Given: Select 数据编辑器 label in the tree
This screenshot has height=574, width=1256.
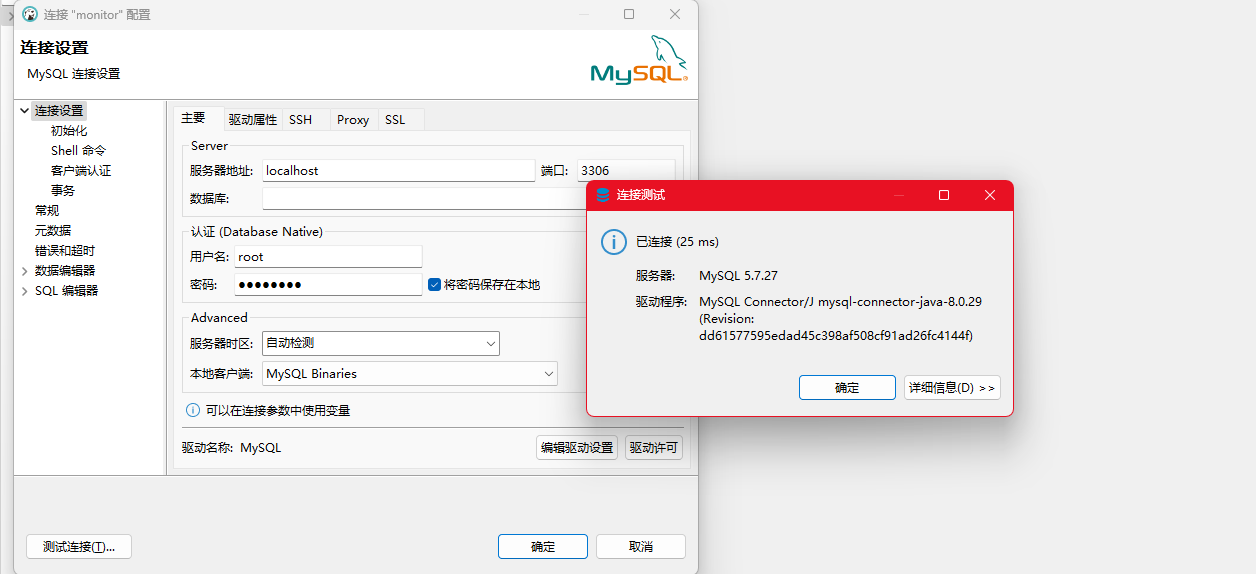Looking at the screenshot, I should 65,271.
